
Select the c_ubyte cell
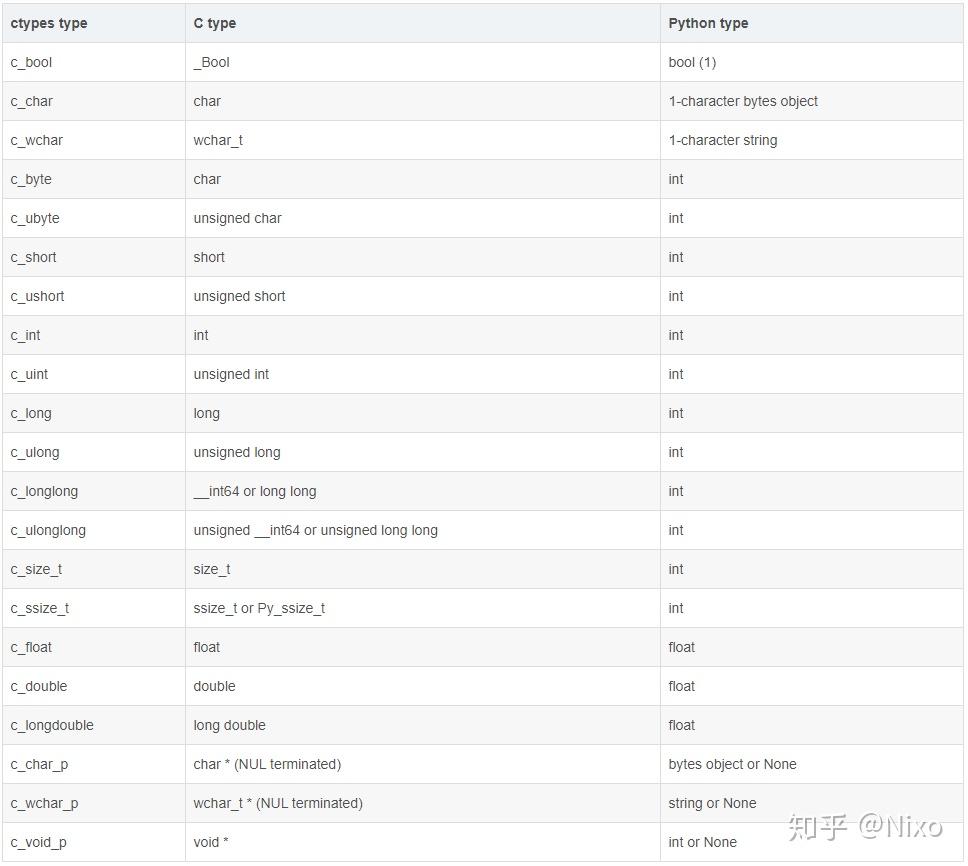coord(35,218)
